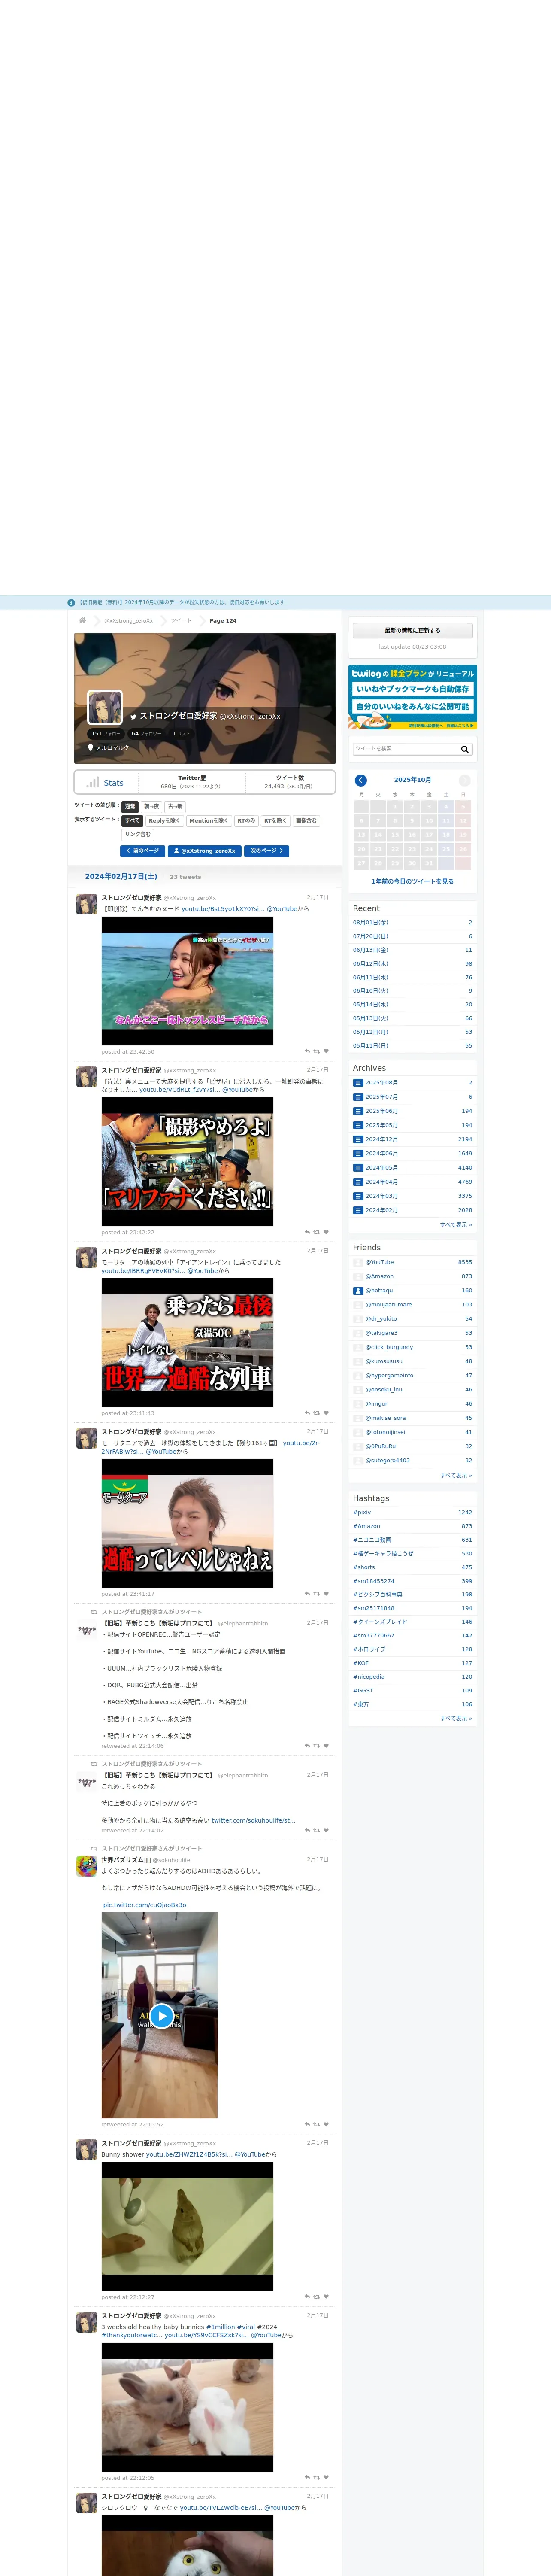Viewport: 551px width, 2576px height.
Task: Open the #pixiv hashtag
Action: click(x=362, y=1512)
